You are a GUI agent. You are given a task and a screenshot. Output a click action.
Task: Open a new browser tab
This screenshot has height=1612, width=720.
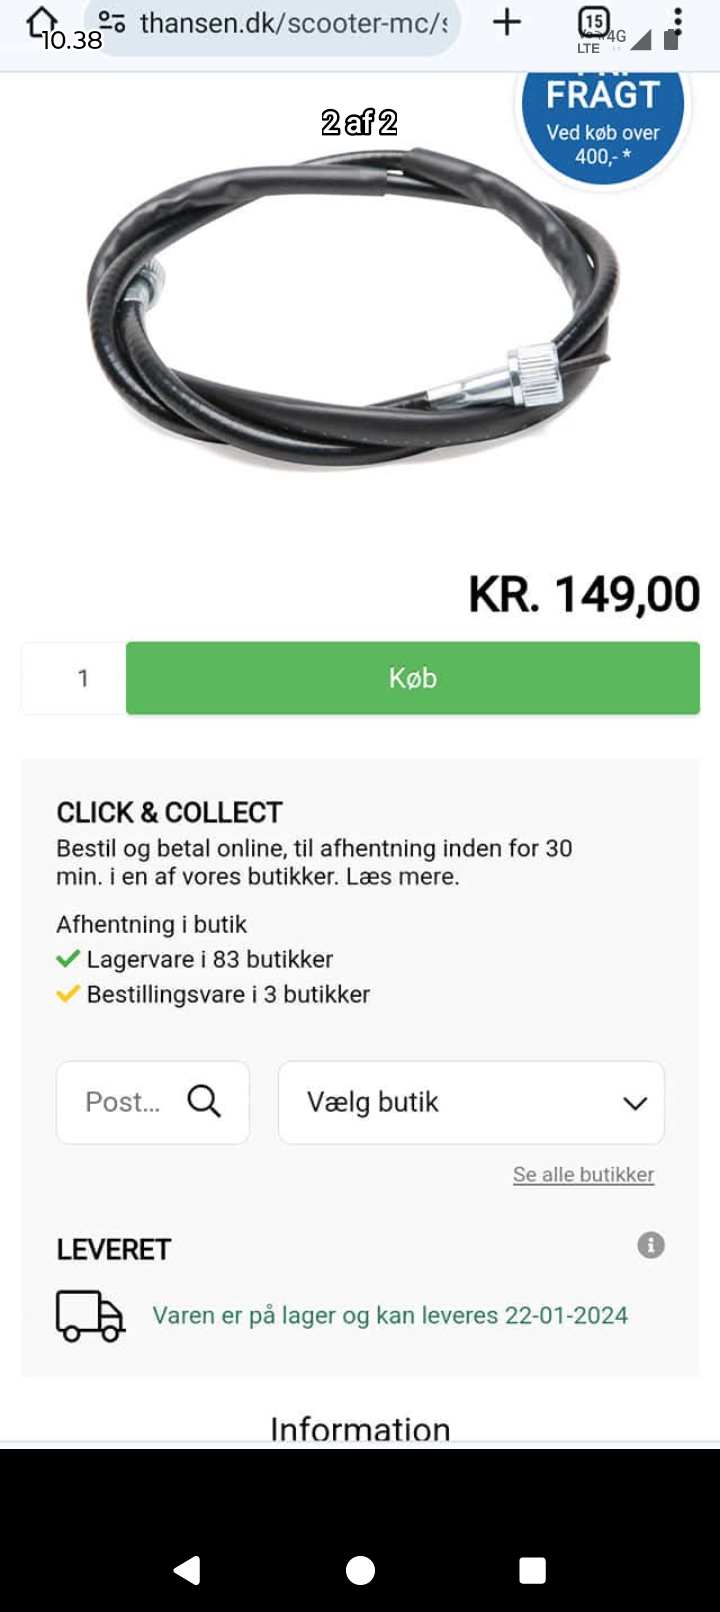pos(507,22)
